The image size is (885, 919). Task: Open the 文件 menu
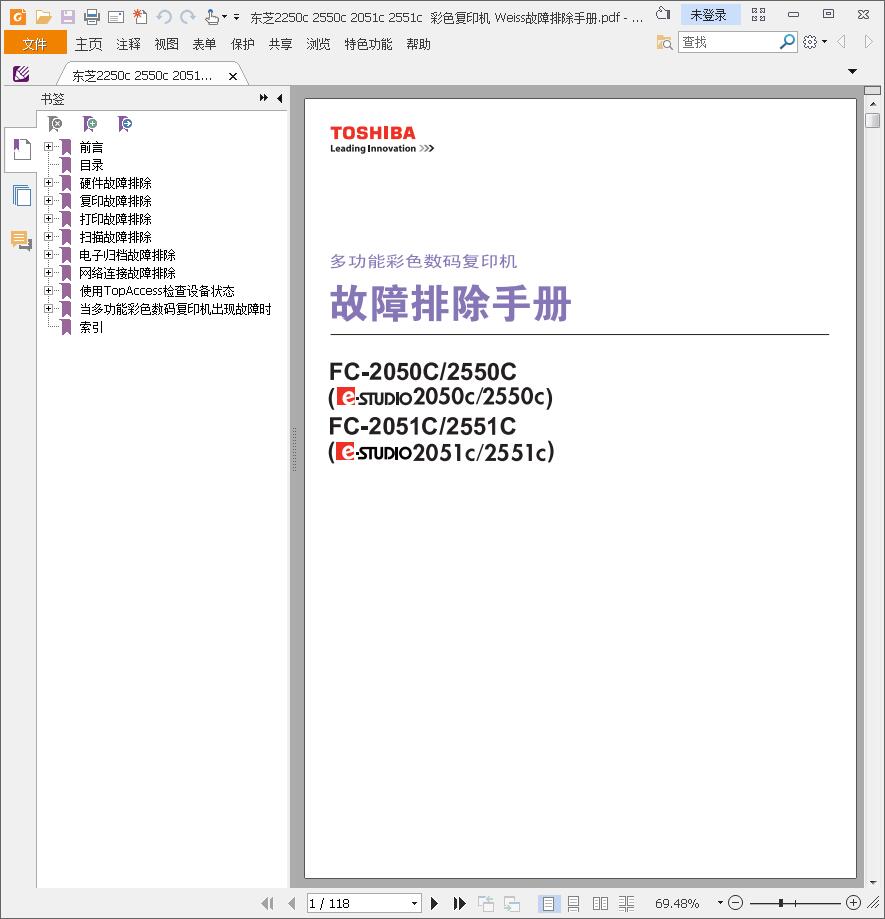[35, 44]
